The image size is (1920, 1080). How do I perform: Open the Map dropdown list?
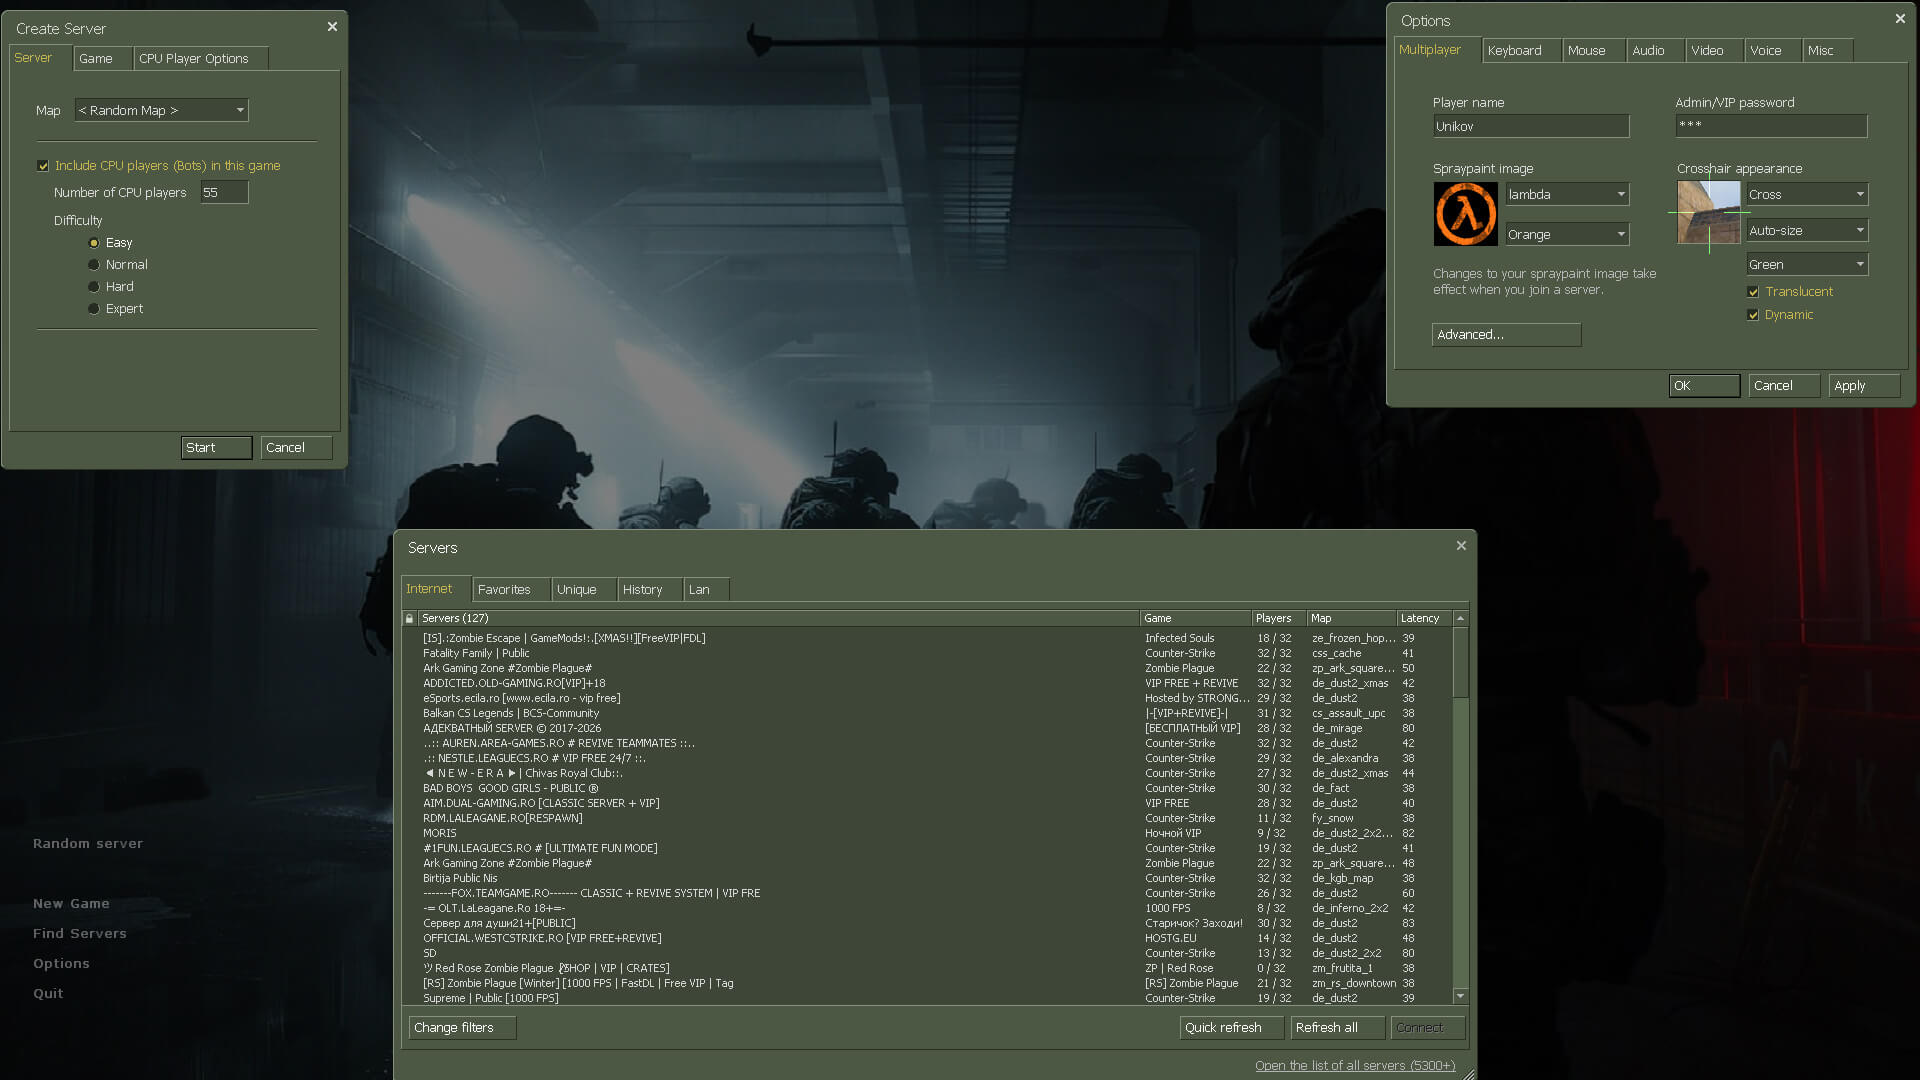click(x=240, y=110)
